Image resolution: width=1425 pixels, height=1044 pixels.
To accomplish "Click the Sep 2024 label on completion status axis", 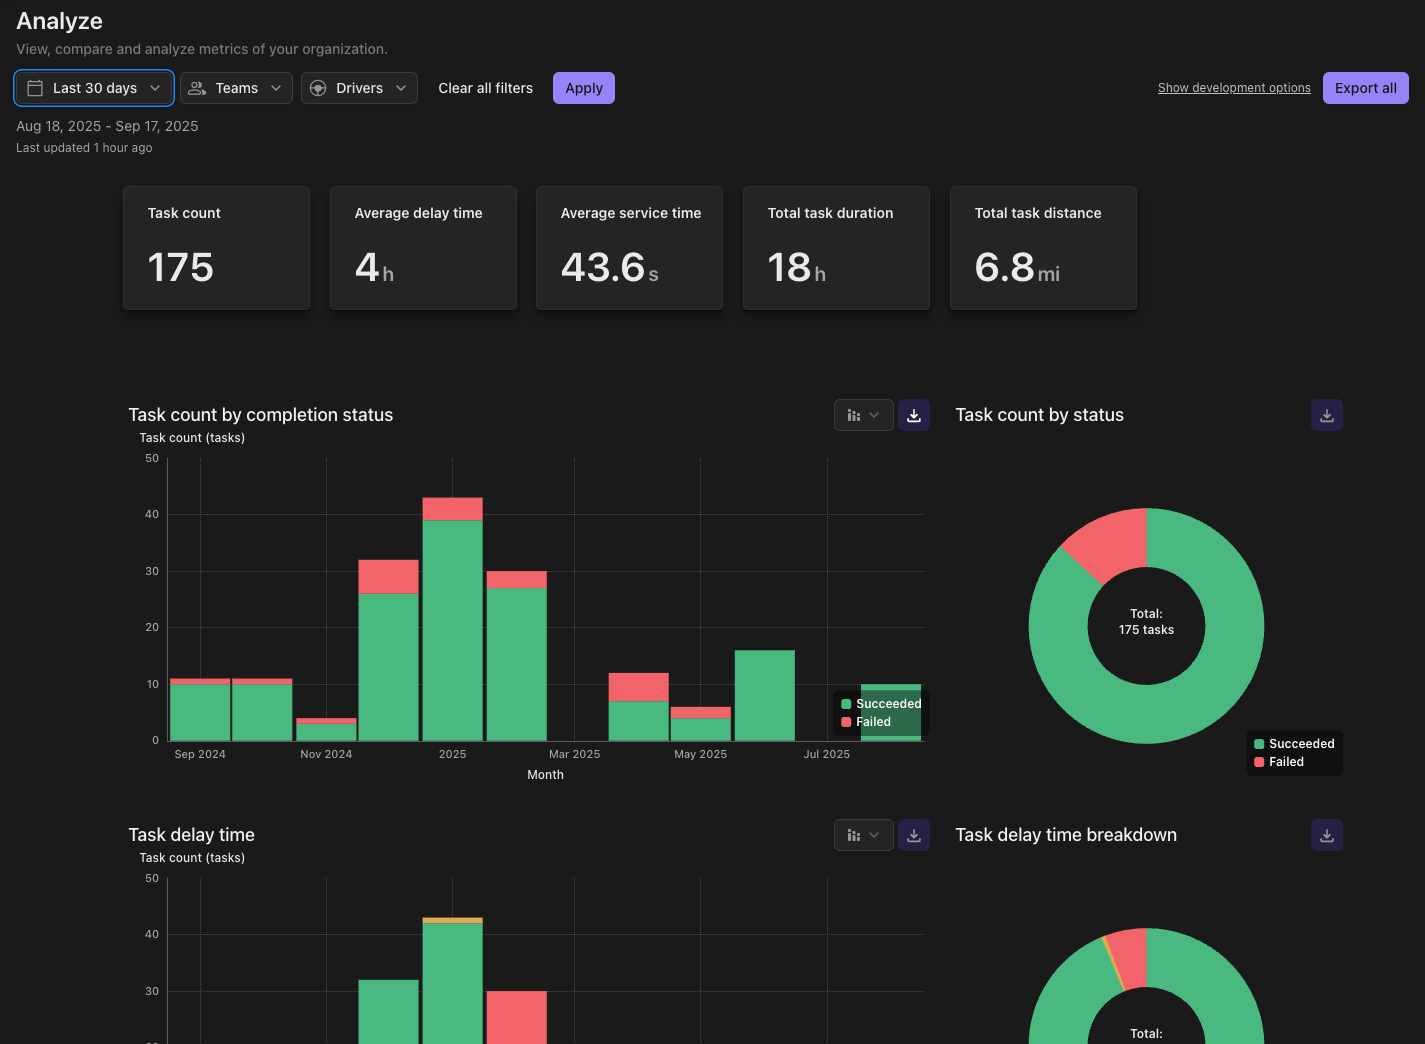I will [x=200, y=754].
